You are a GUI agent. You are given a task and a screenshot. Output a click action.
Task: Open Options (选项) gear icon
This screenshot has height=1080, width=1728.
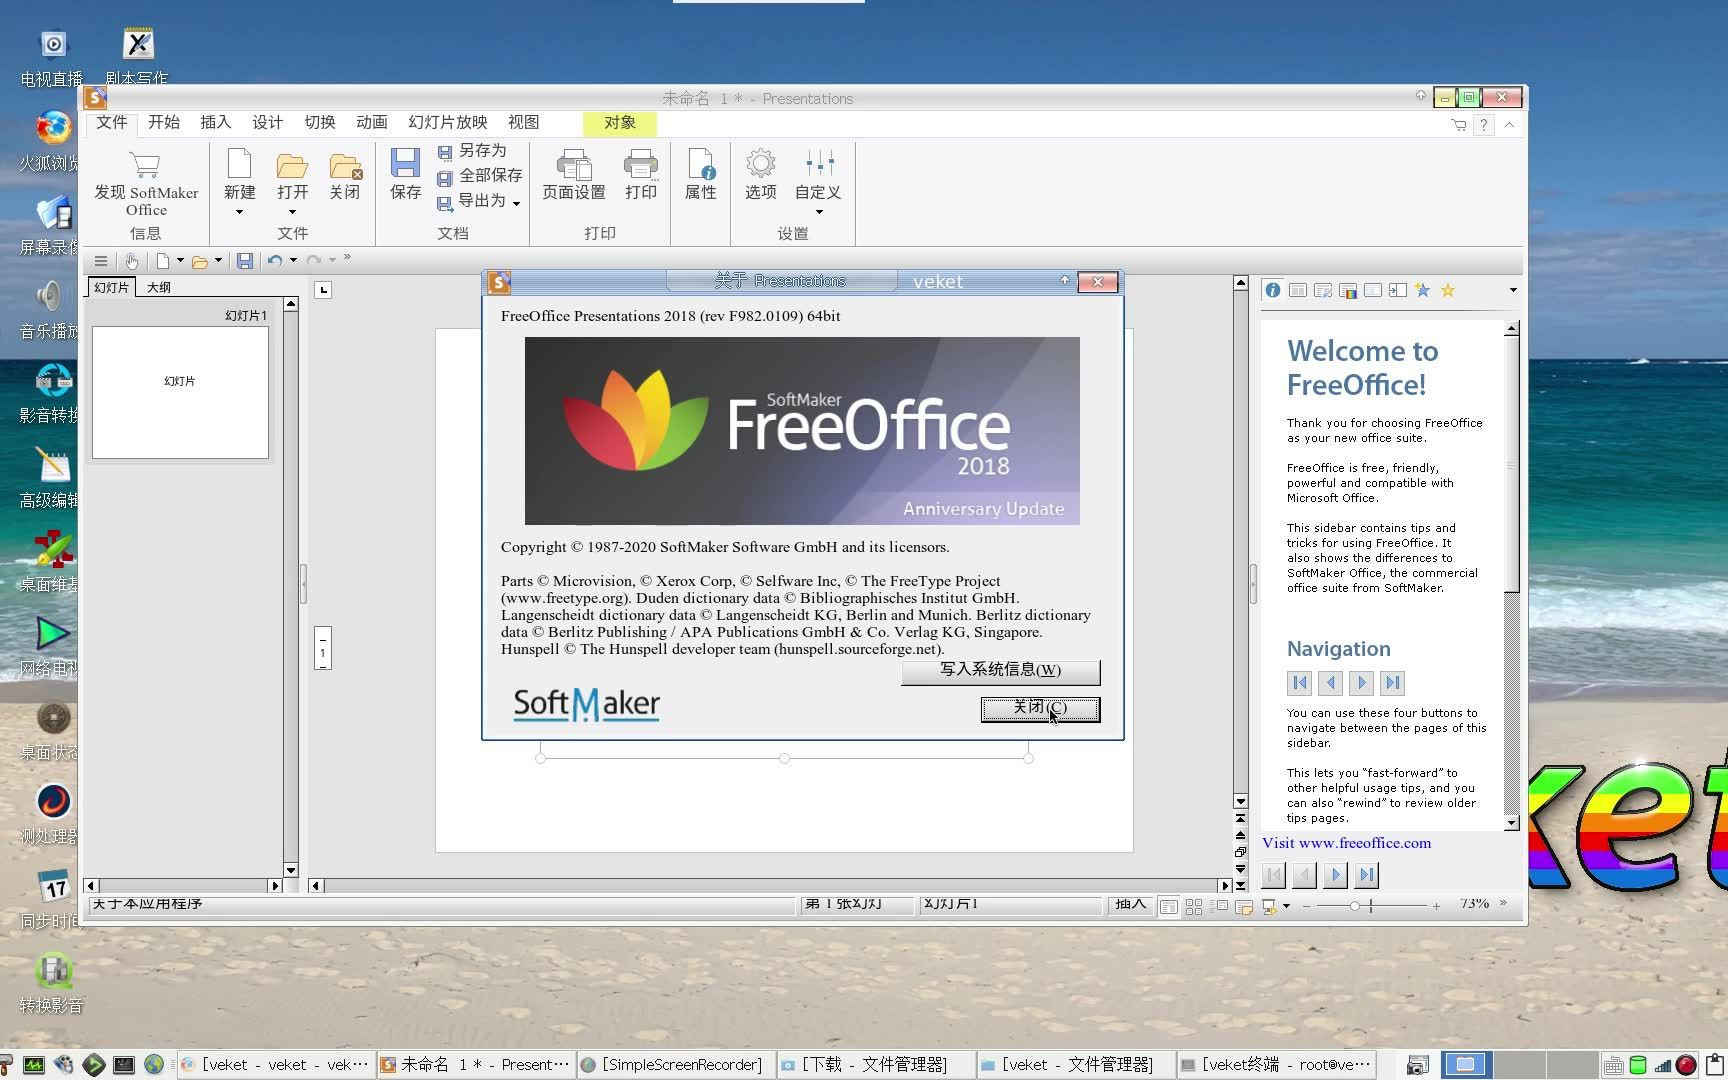(761, 174)
